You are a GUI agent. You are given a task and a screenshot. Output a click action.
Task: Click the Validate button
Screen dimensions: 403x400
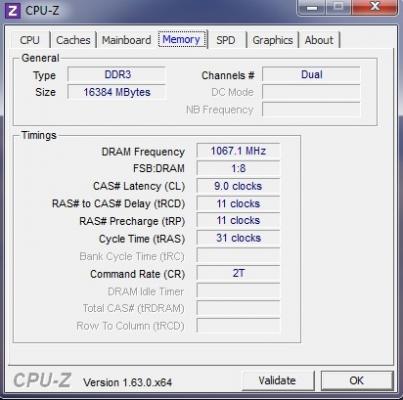pos(277,380)
